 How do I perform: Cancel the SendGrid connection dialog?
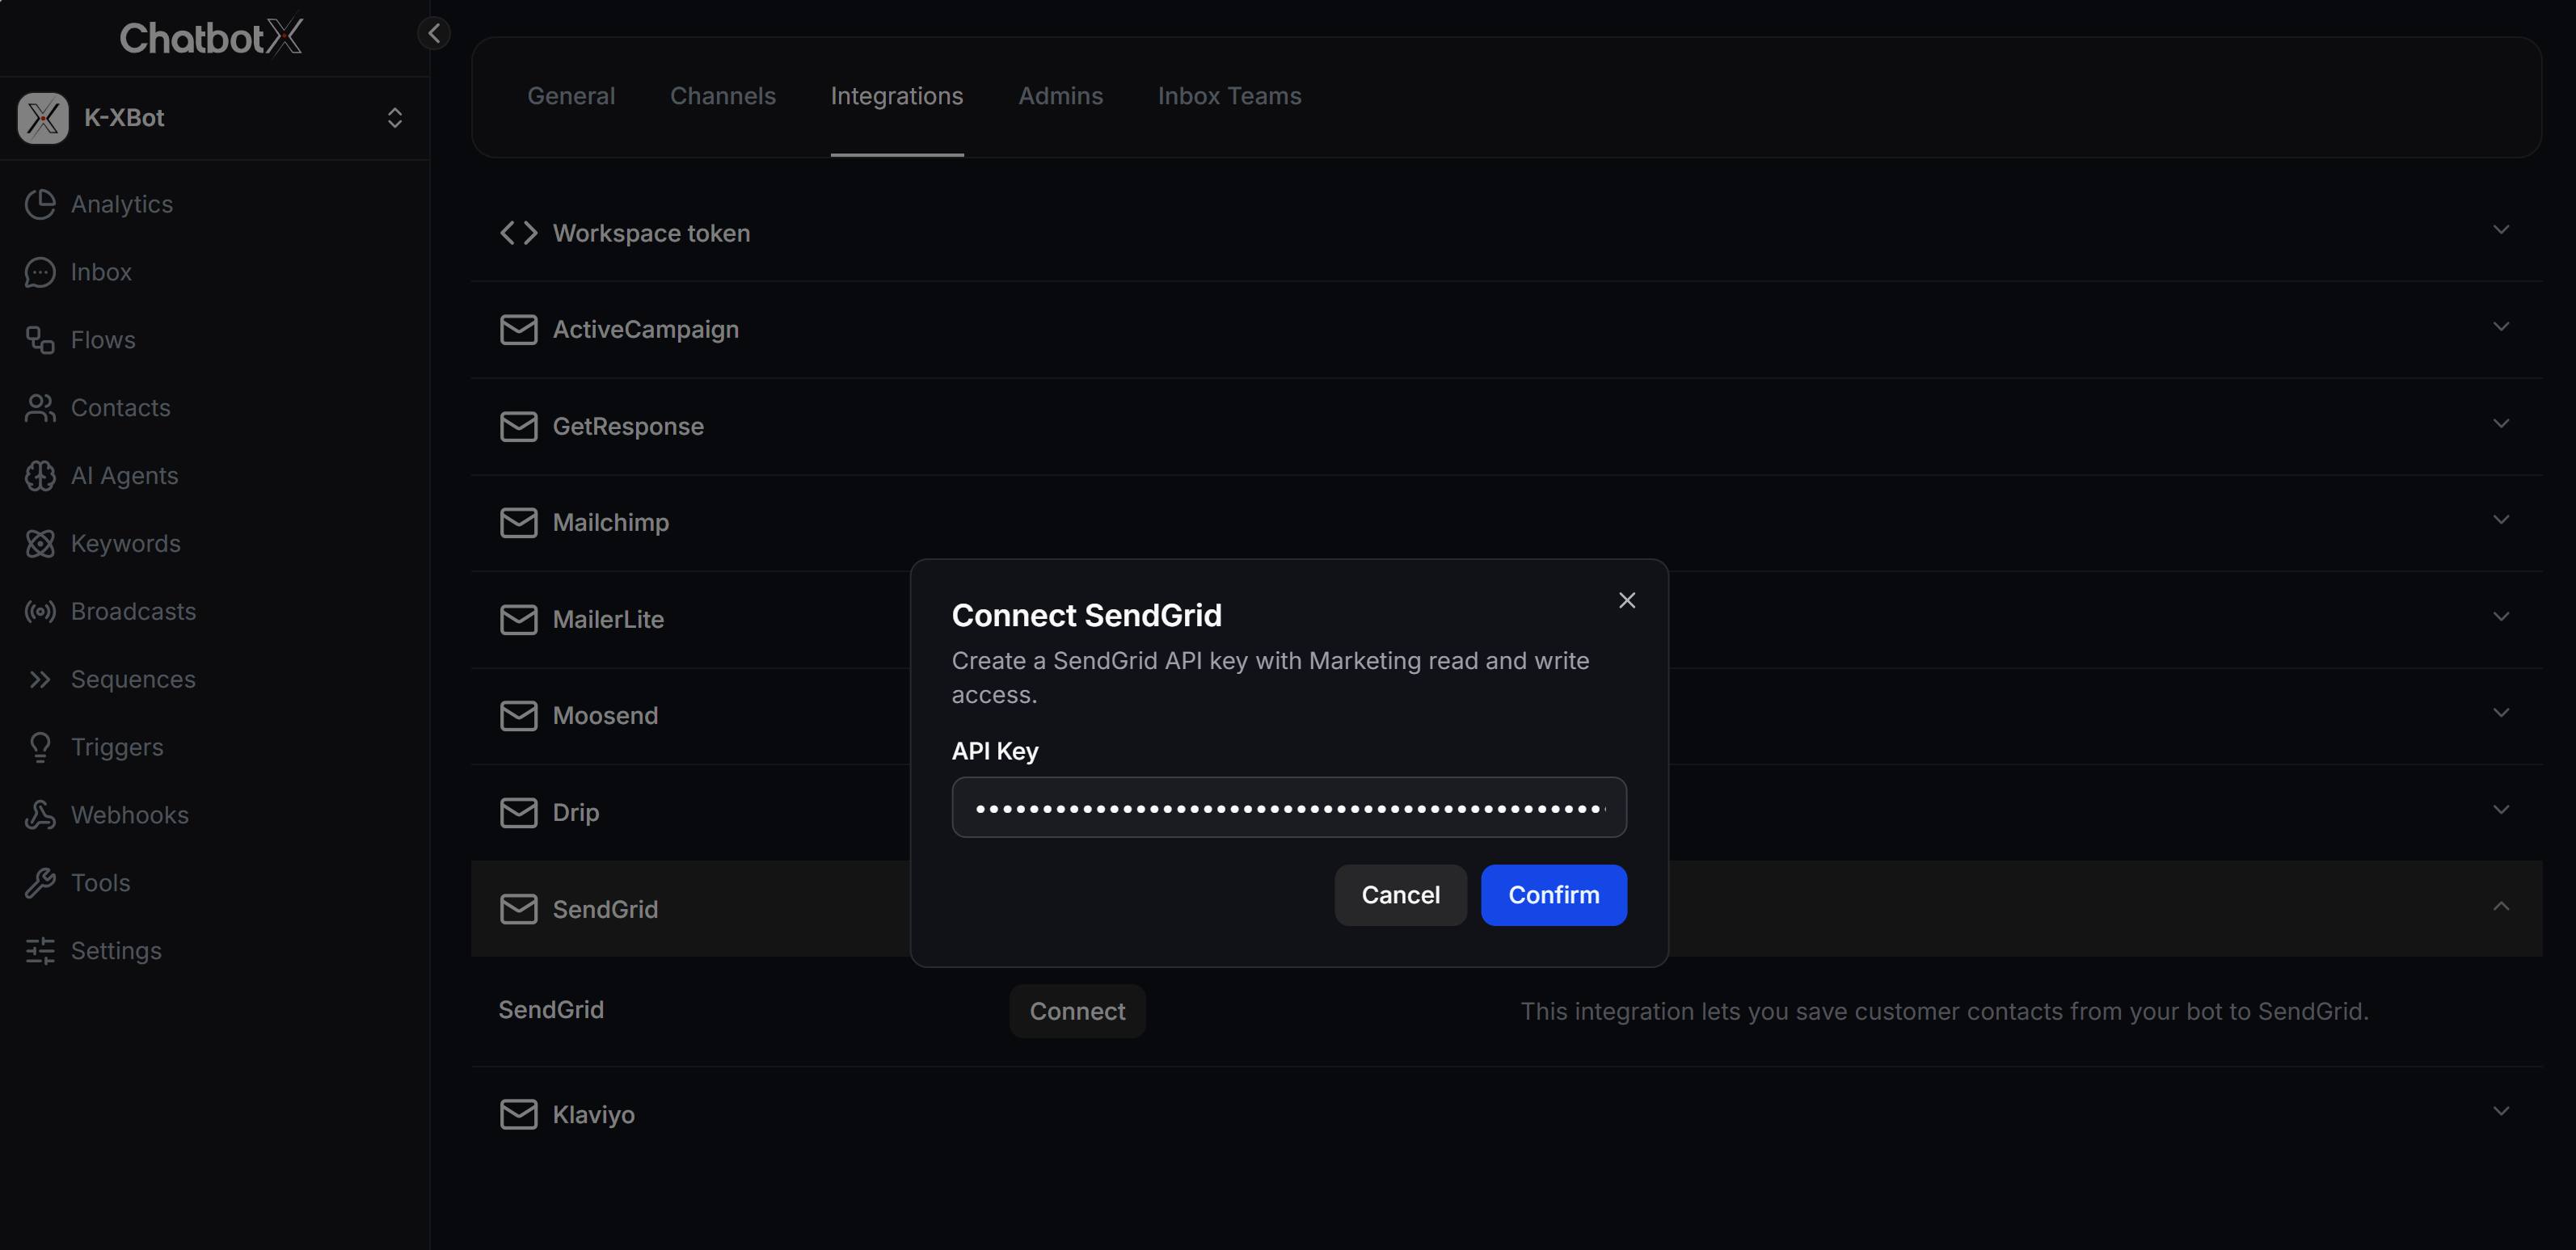(1400, 895)
